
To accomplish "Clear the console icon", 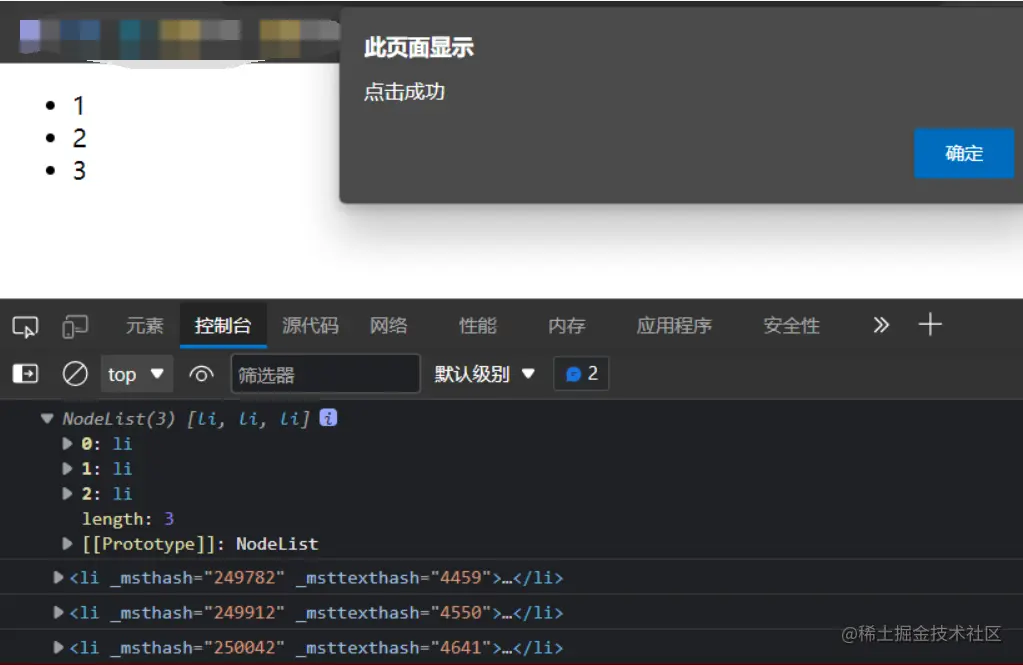I will tap(75, 374).
